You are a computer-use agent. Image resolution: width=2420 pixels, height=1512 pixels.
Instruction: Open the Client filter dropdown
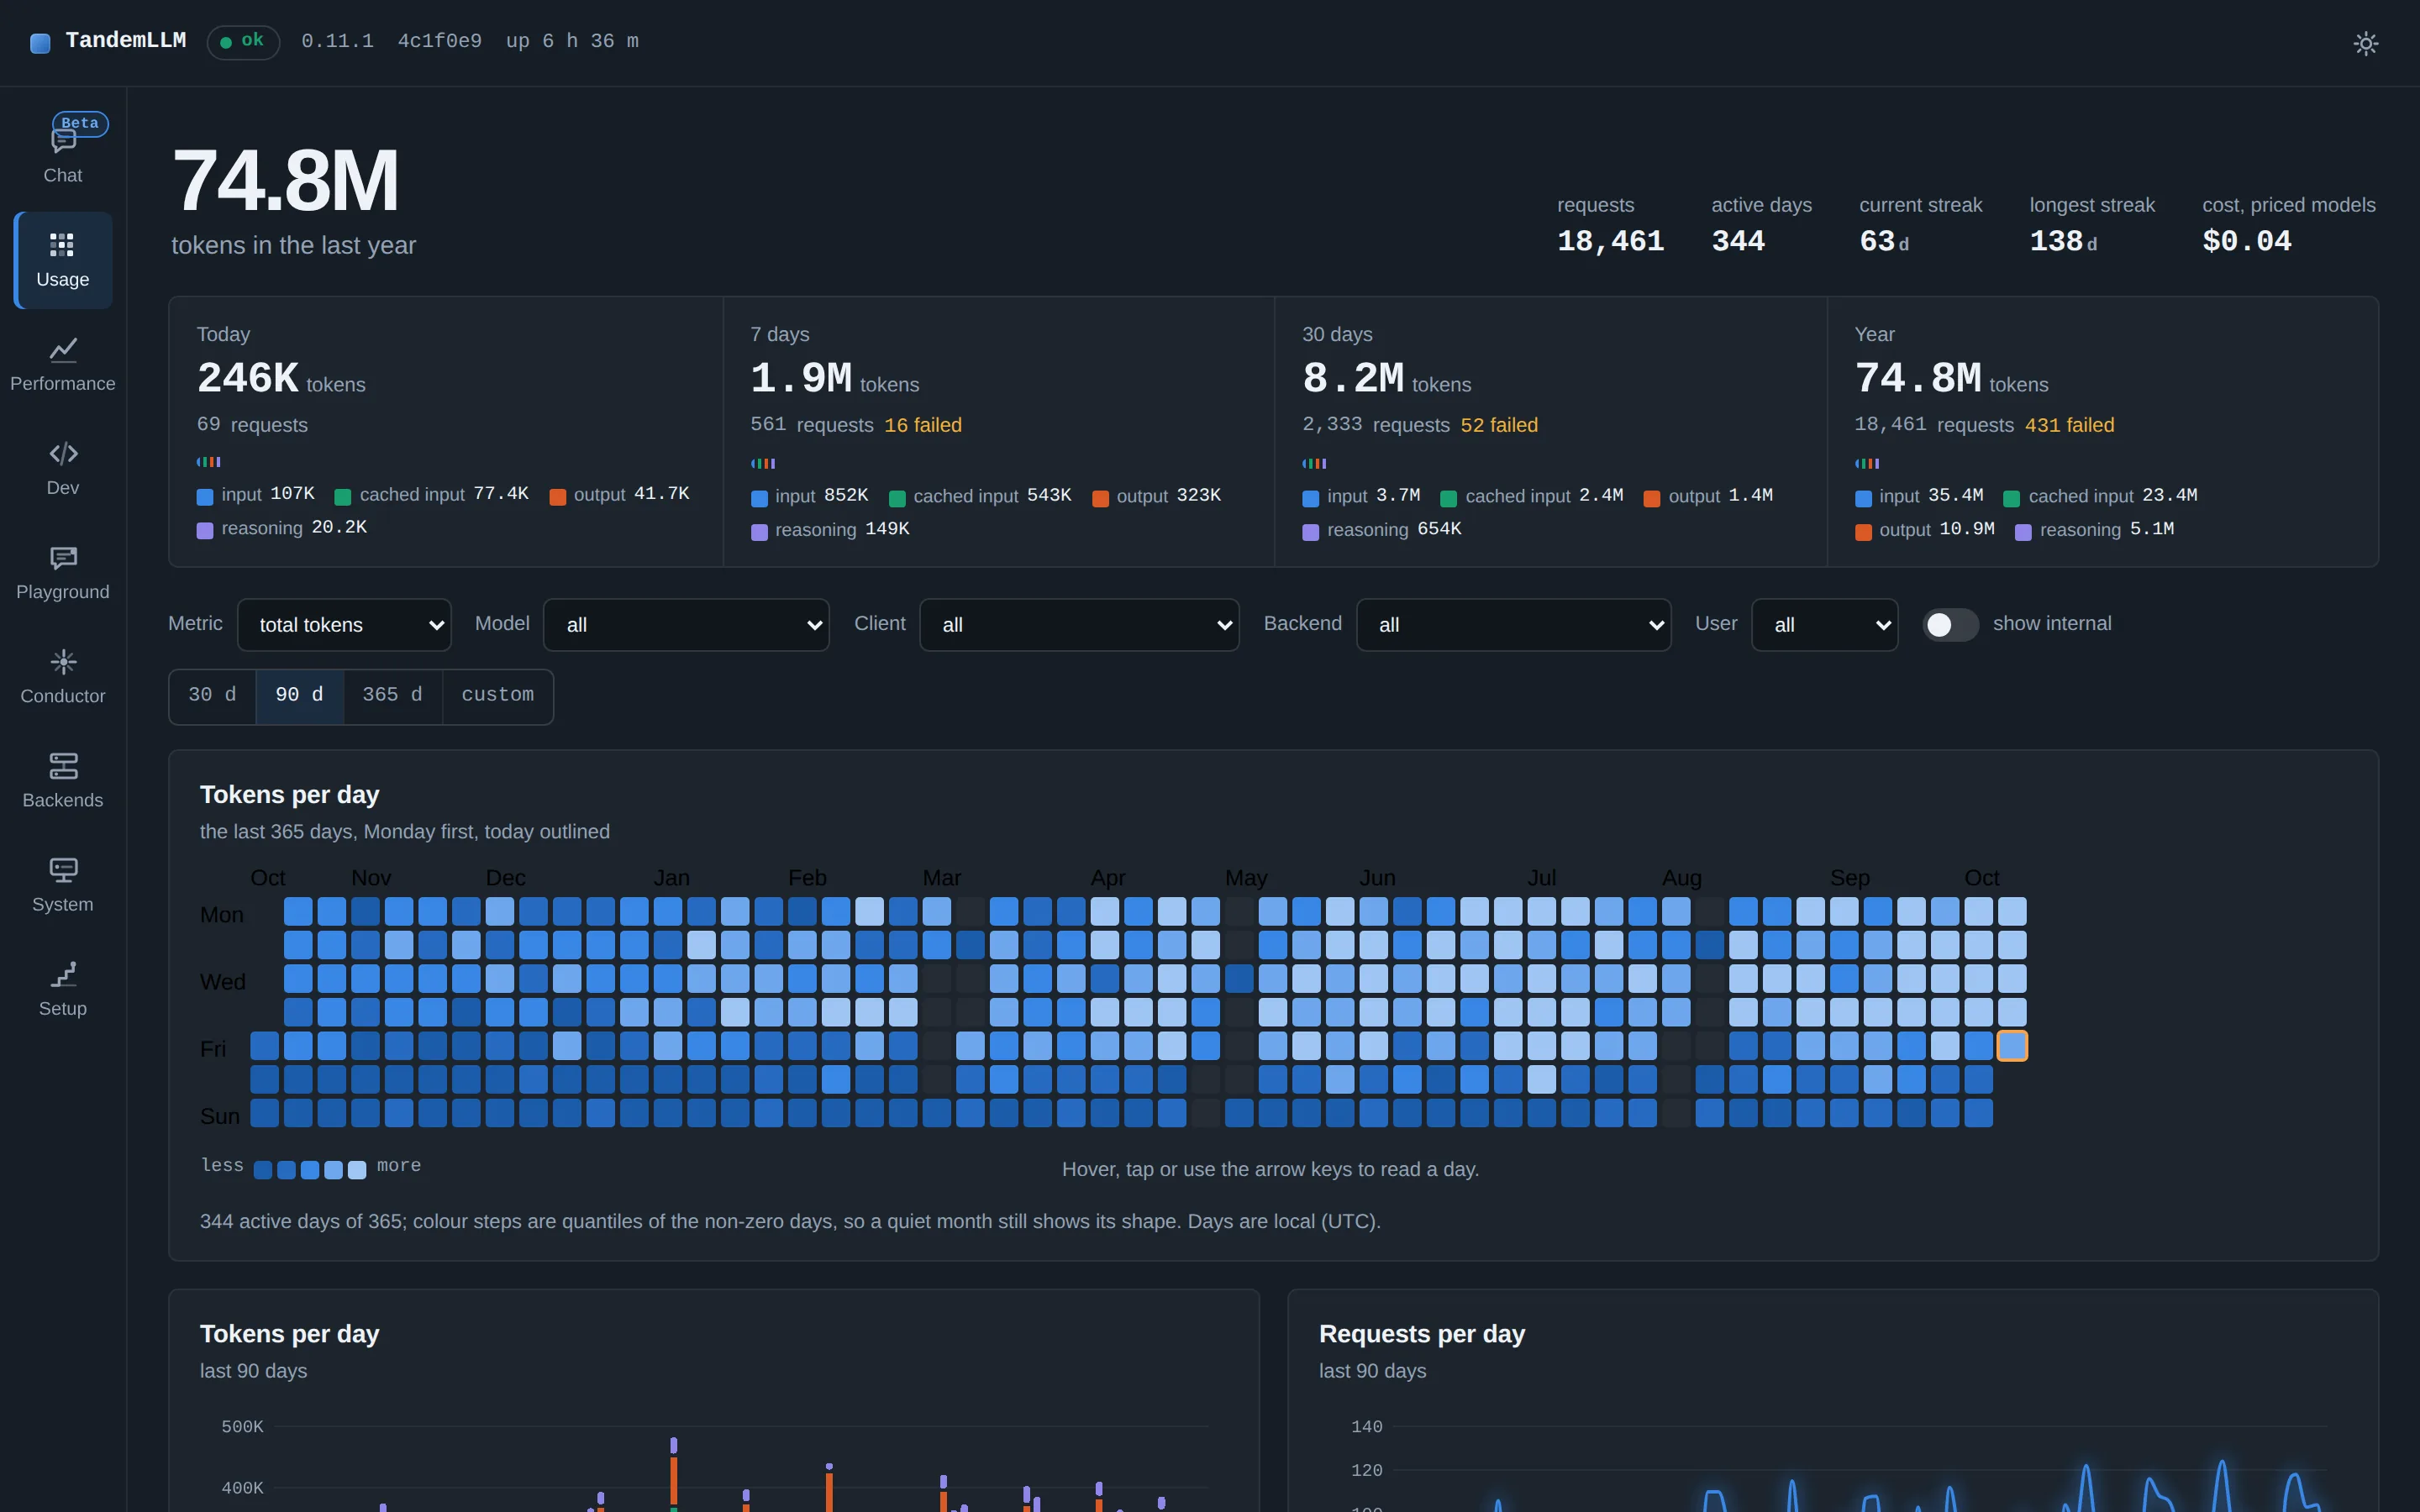coord(1079,625)
